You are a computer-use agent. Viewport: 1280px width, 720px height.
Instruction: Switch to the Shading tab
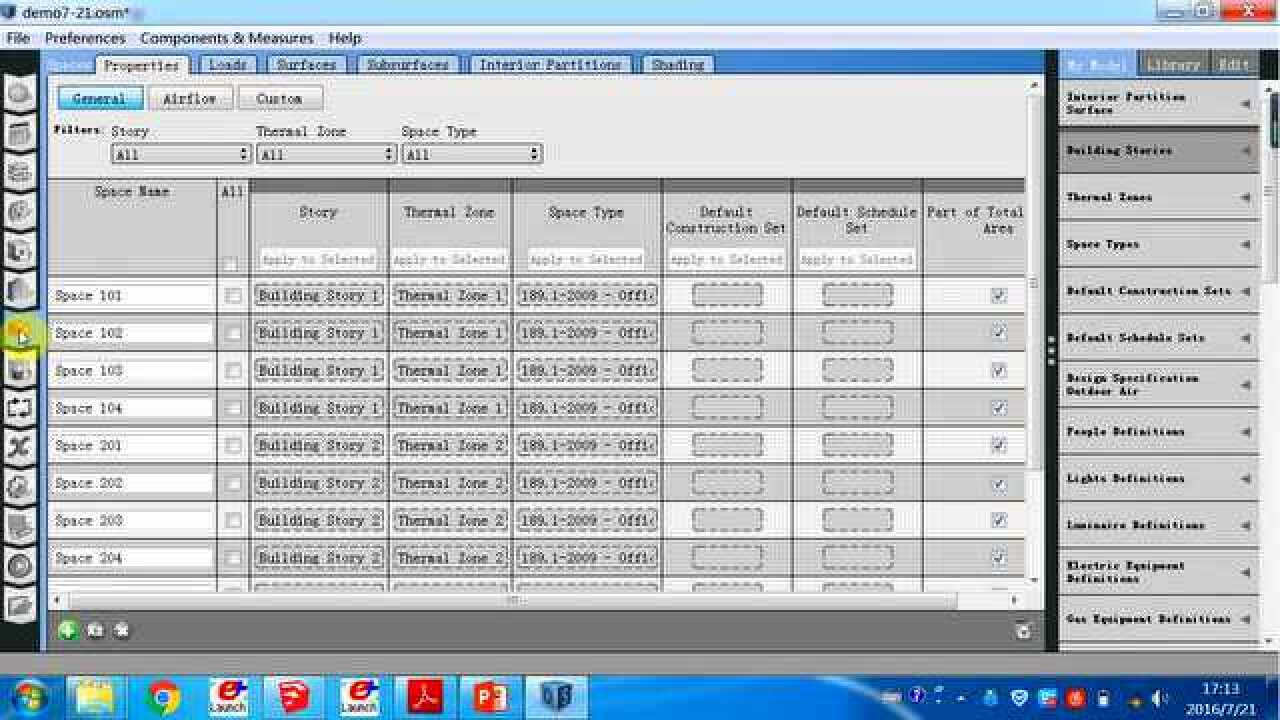678,64
